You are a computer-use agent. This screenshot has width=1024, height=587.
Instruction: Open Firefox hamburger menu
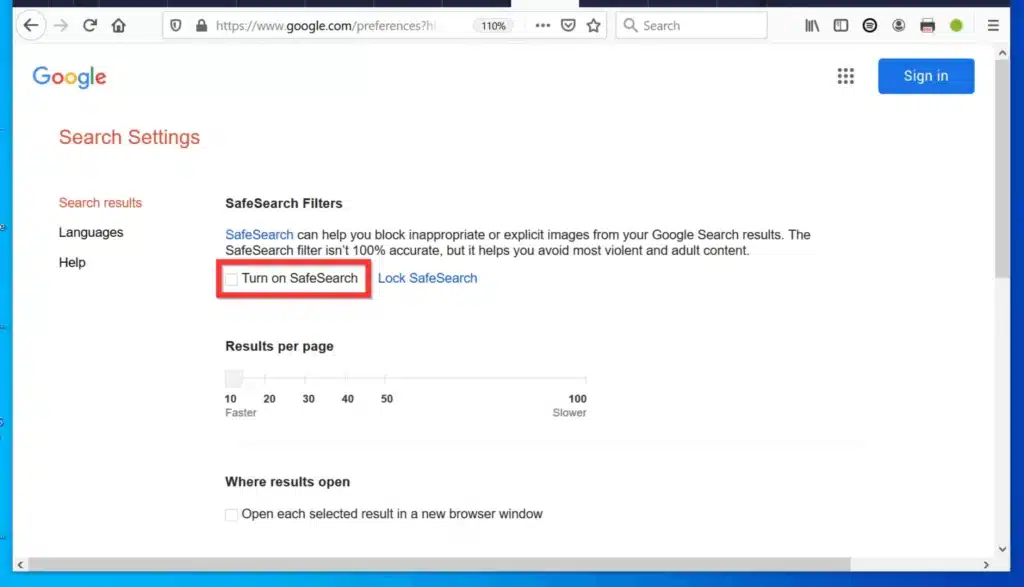point(993,25)
